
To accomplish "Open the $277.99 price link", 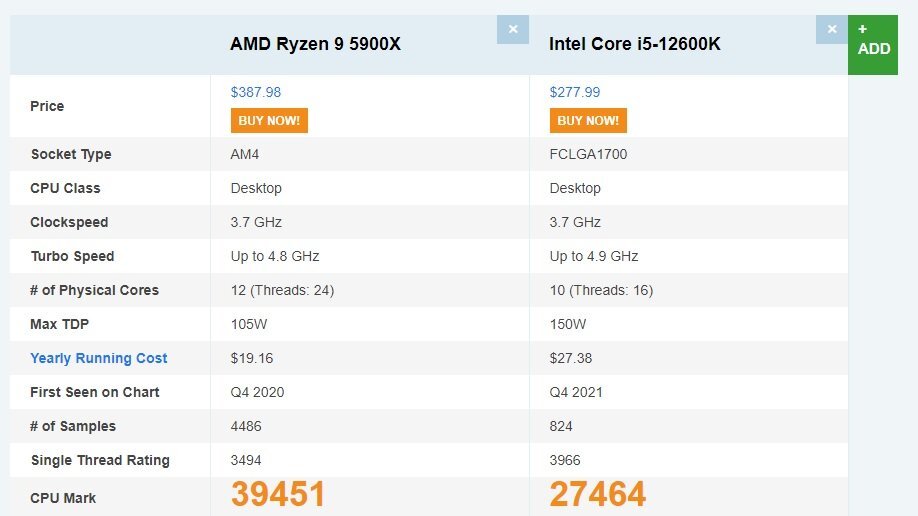I will pyautogui.click(x=575, y=92).
